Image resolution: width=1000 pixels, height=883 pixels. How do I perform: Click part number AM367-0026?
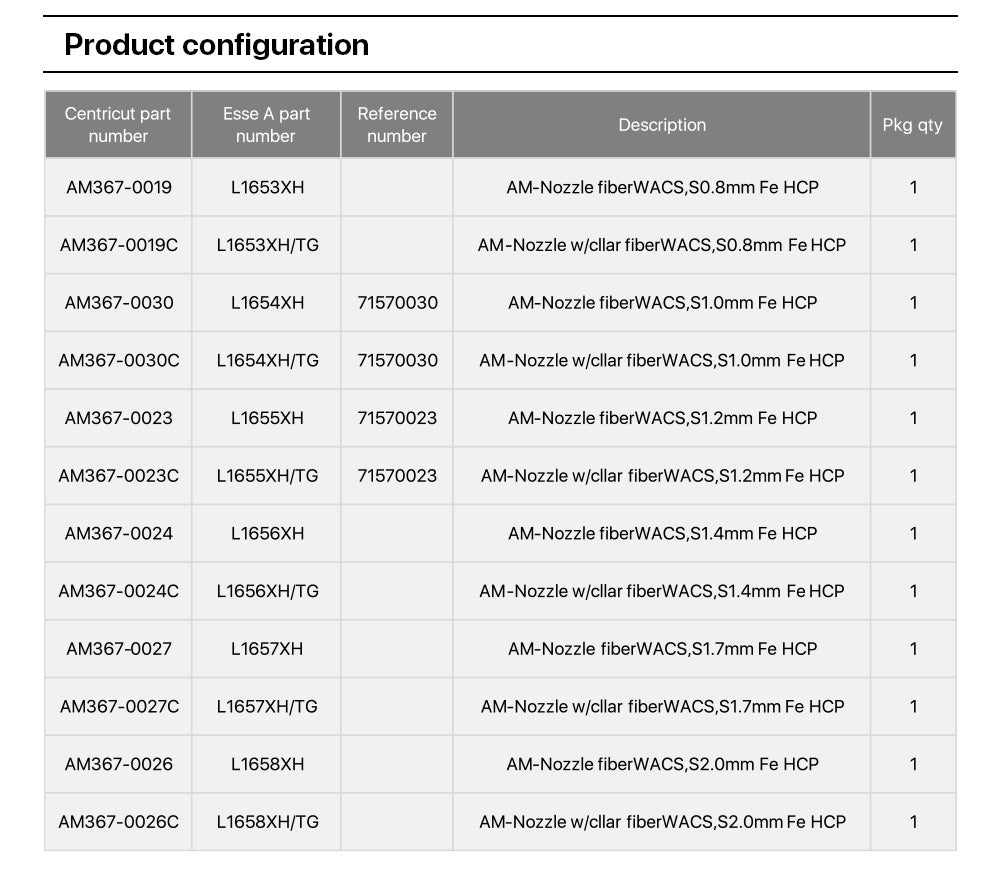coord(118,764)
